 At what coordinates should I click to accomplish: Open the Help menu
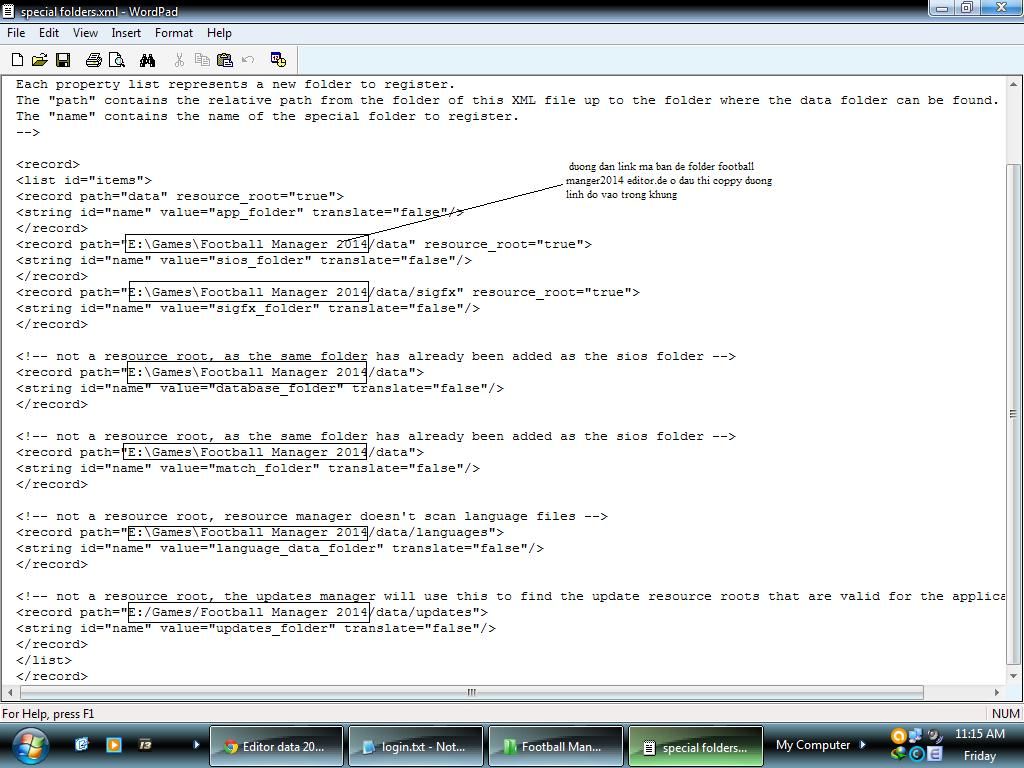pyautogui.click(x=219, y=33)
